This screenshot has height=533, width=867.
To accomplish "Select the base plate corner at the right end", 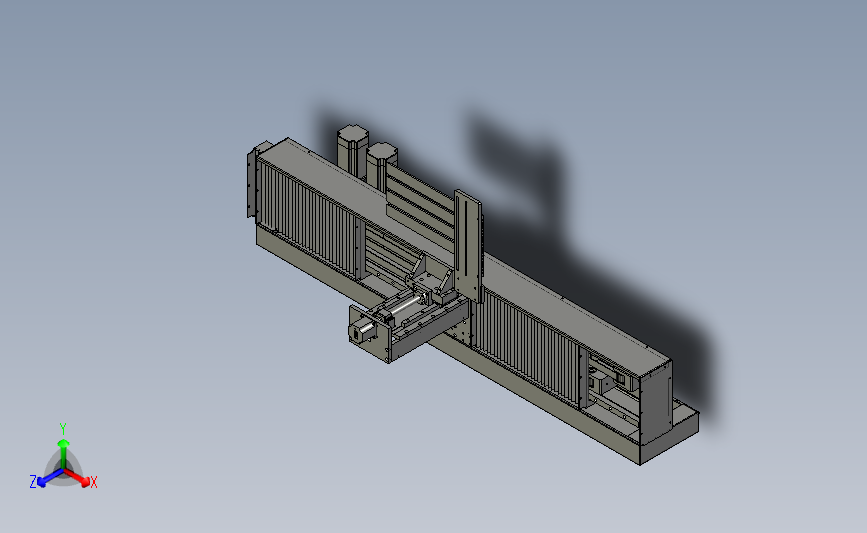I will (x=669, y=437).
